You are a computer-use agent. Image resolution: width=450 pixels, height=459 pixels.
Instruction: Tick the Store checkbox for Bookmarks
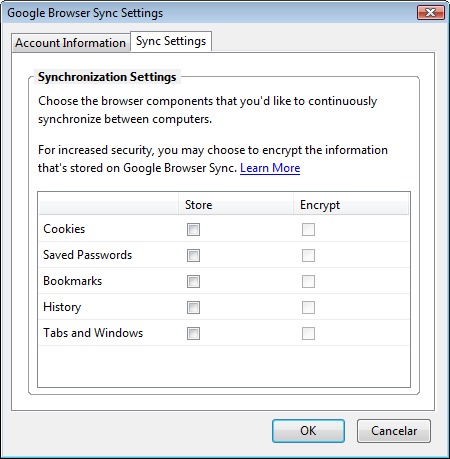coord(193,281)
